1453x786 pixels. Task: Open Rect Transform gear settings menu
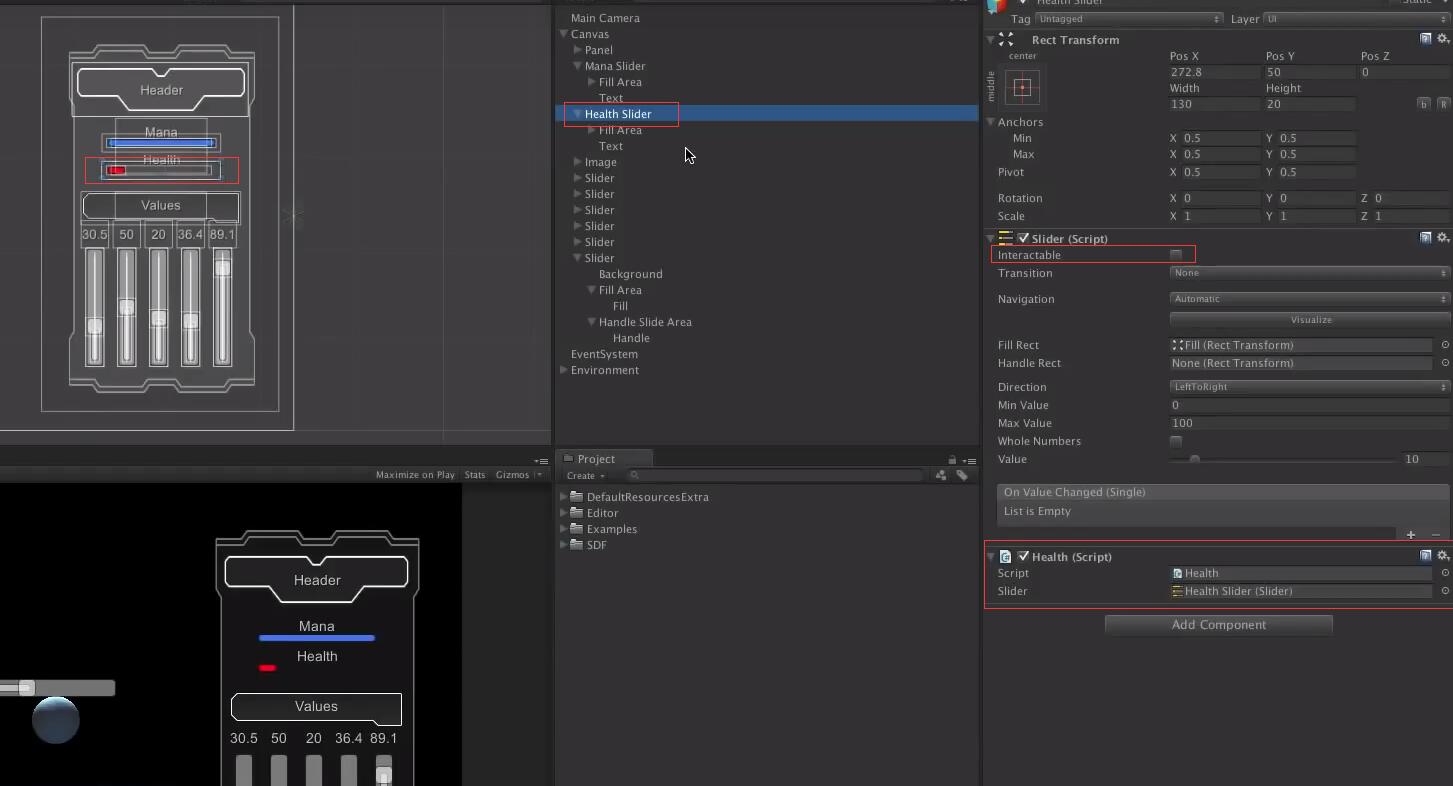tap(1442, 39)
